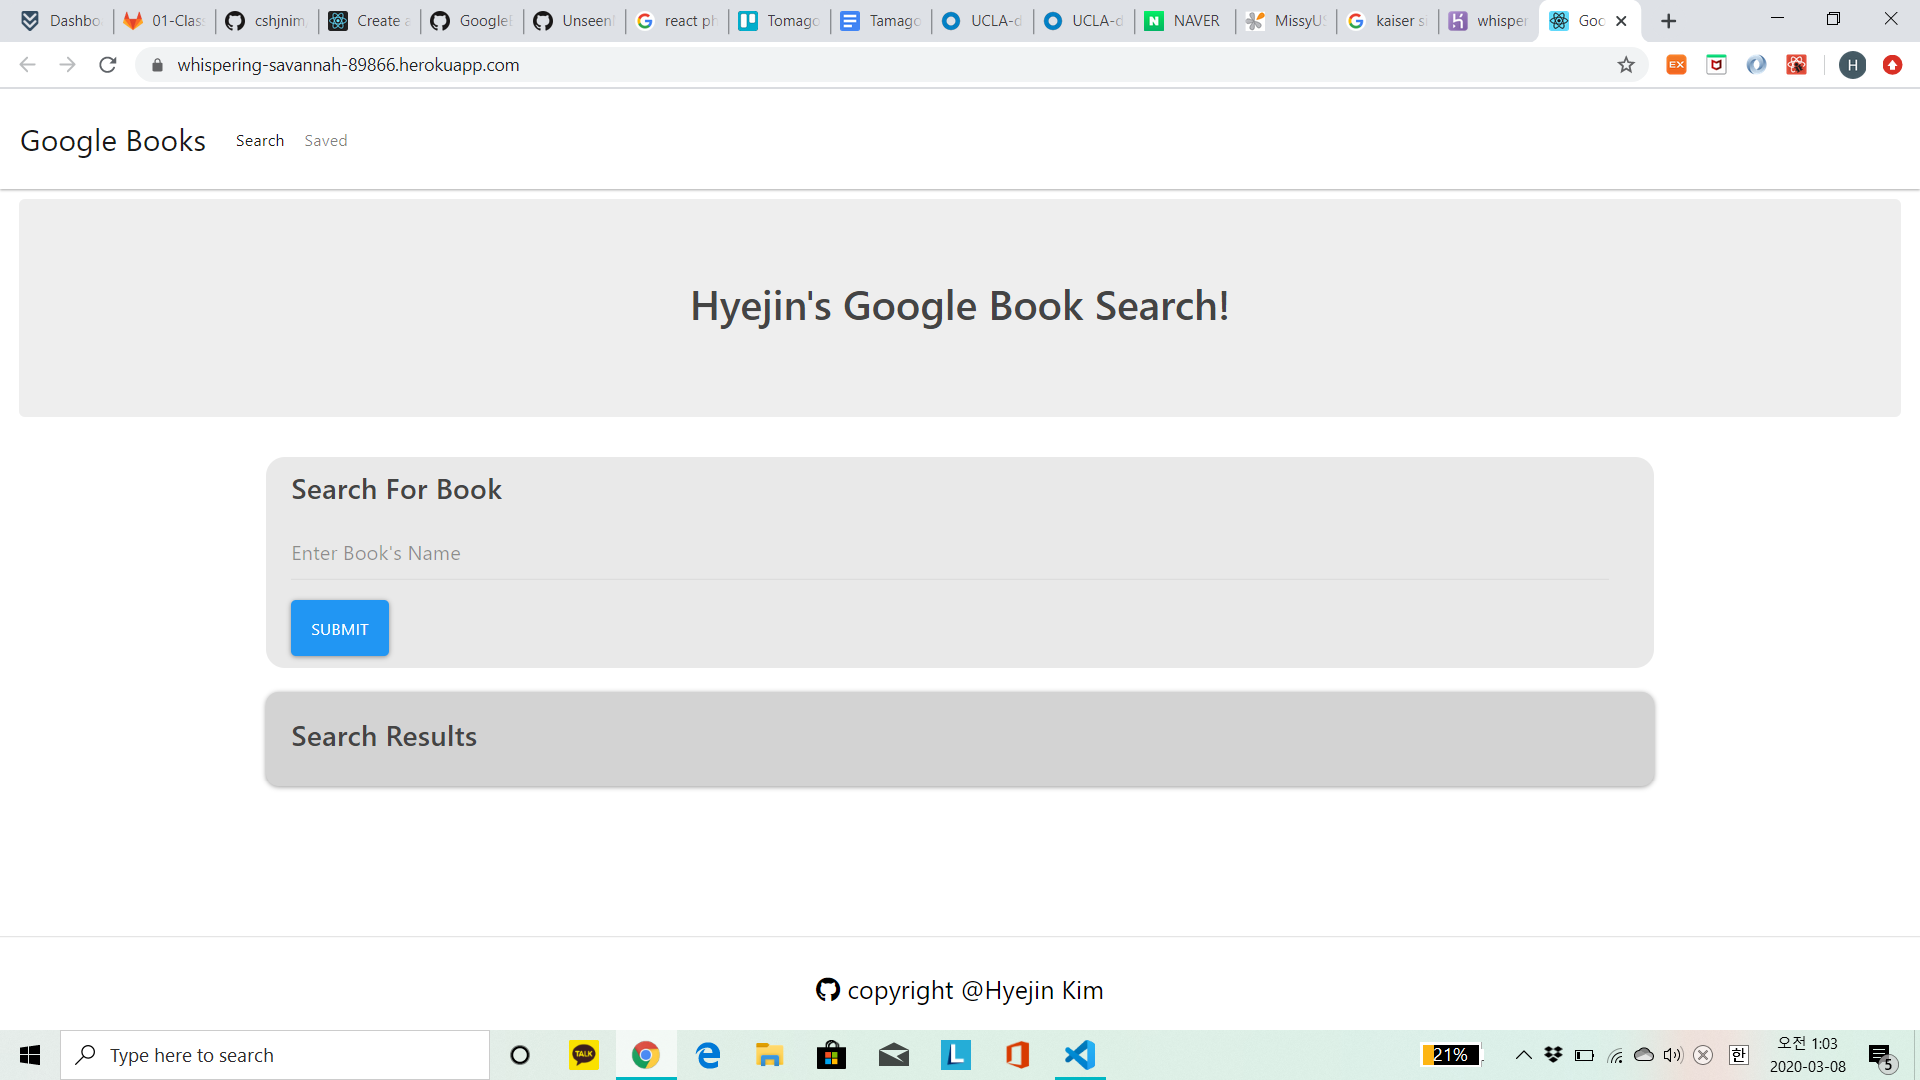Click the Google Books brand title
Viewport: 1920px width, 1080px height.
coord(113,141)
